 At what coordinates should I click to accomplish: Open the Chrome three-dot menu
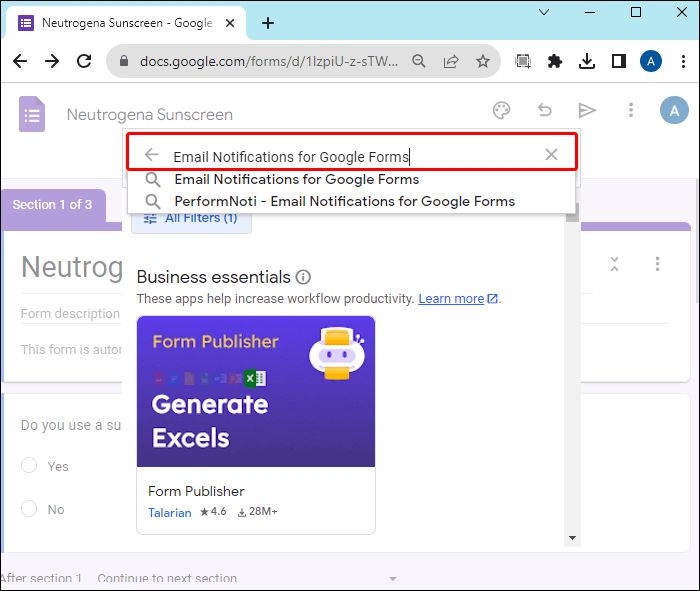(x=683, y=61)
